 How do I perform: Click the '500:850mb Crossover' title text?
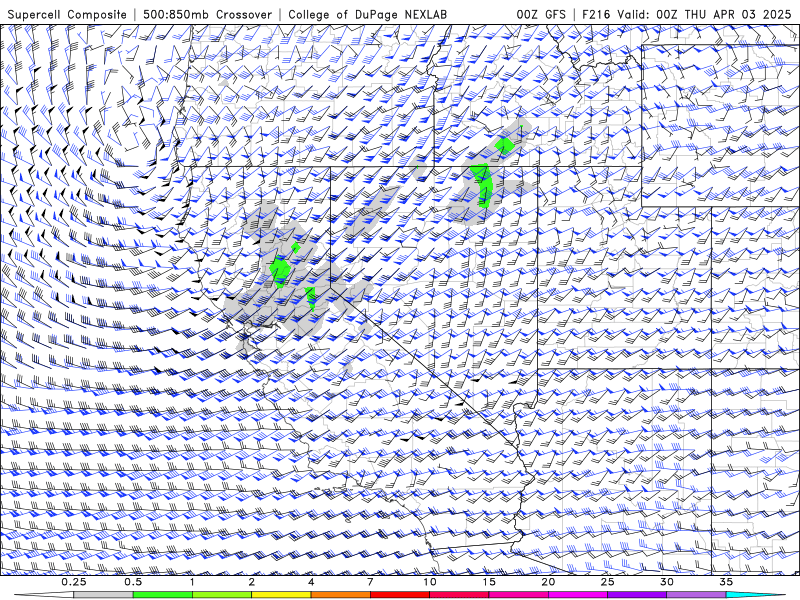(x=207, y=14)
